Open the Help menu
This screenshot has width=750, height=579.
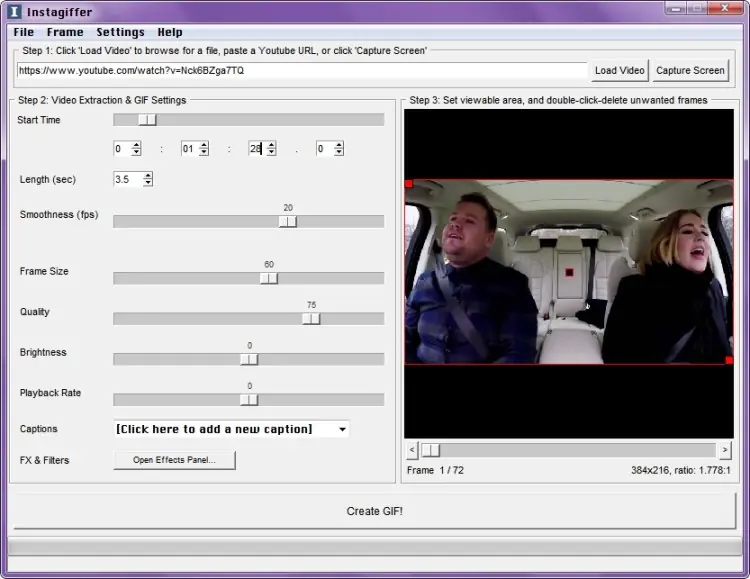(x=170, y=32)
